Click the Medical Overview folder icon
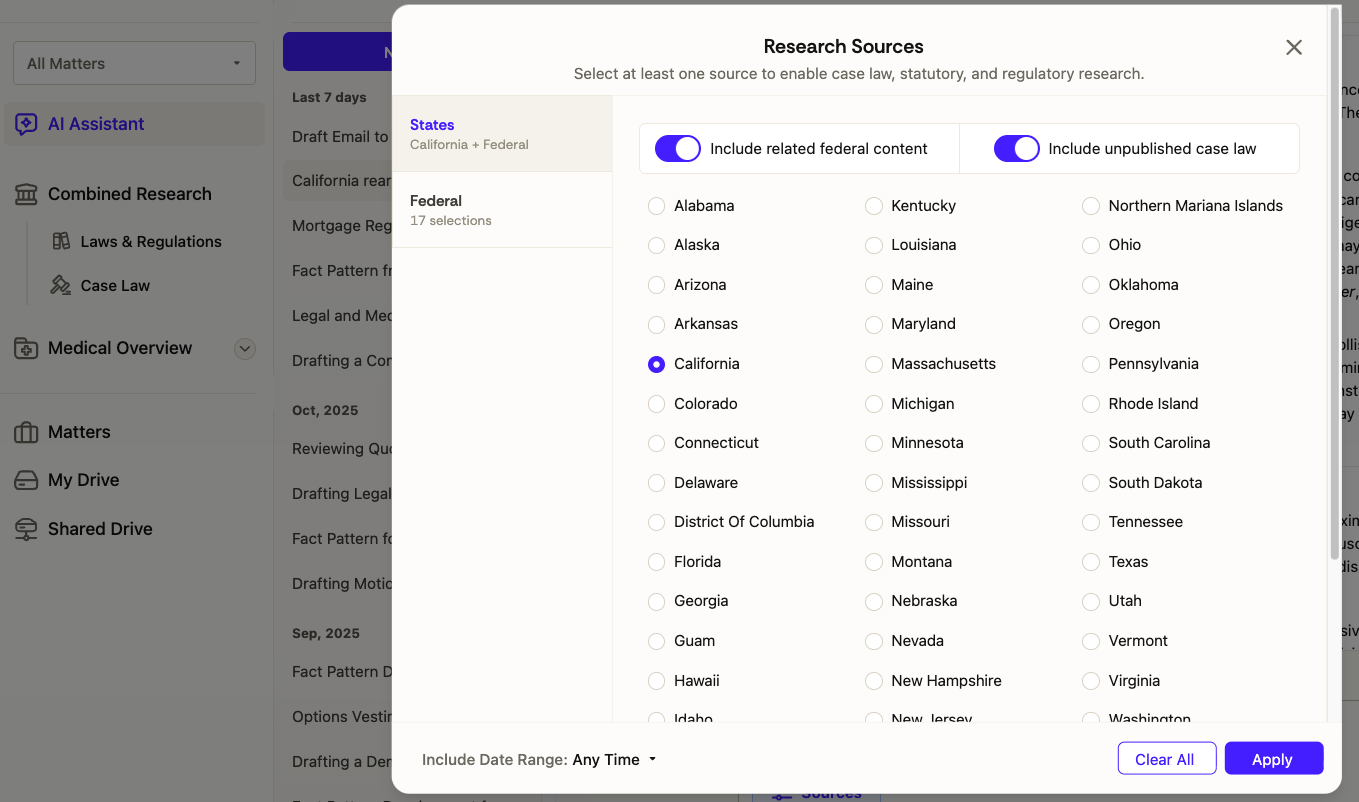Image resolution: width=1359 pixels, height=802 pixels. click(x=26, y=348)
